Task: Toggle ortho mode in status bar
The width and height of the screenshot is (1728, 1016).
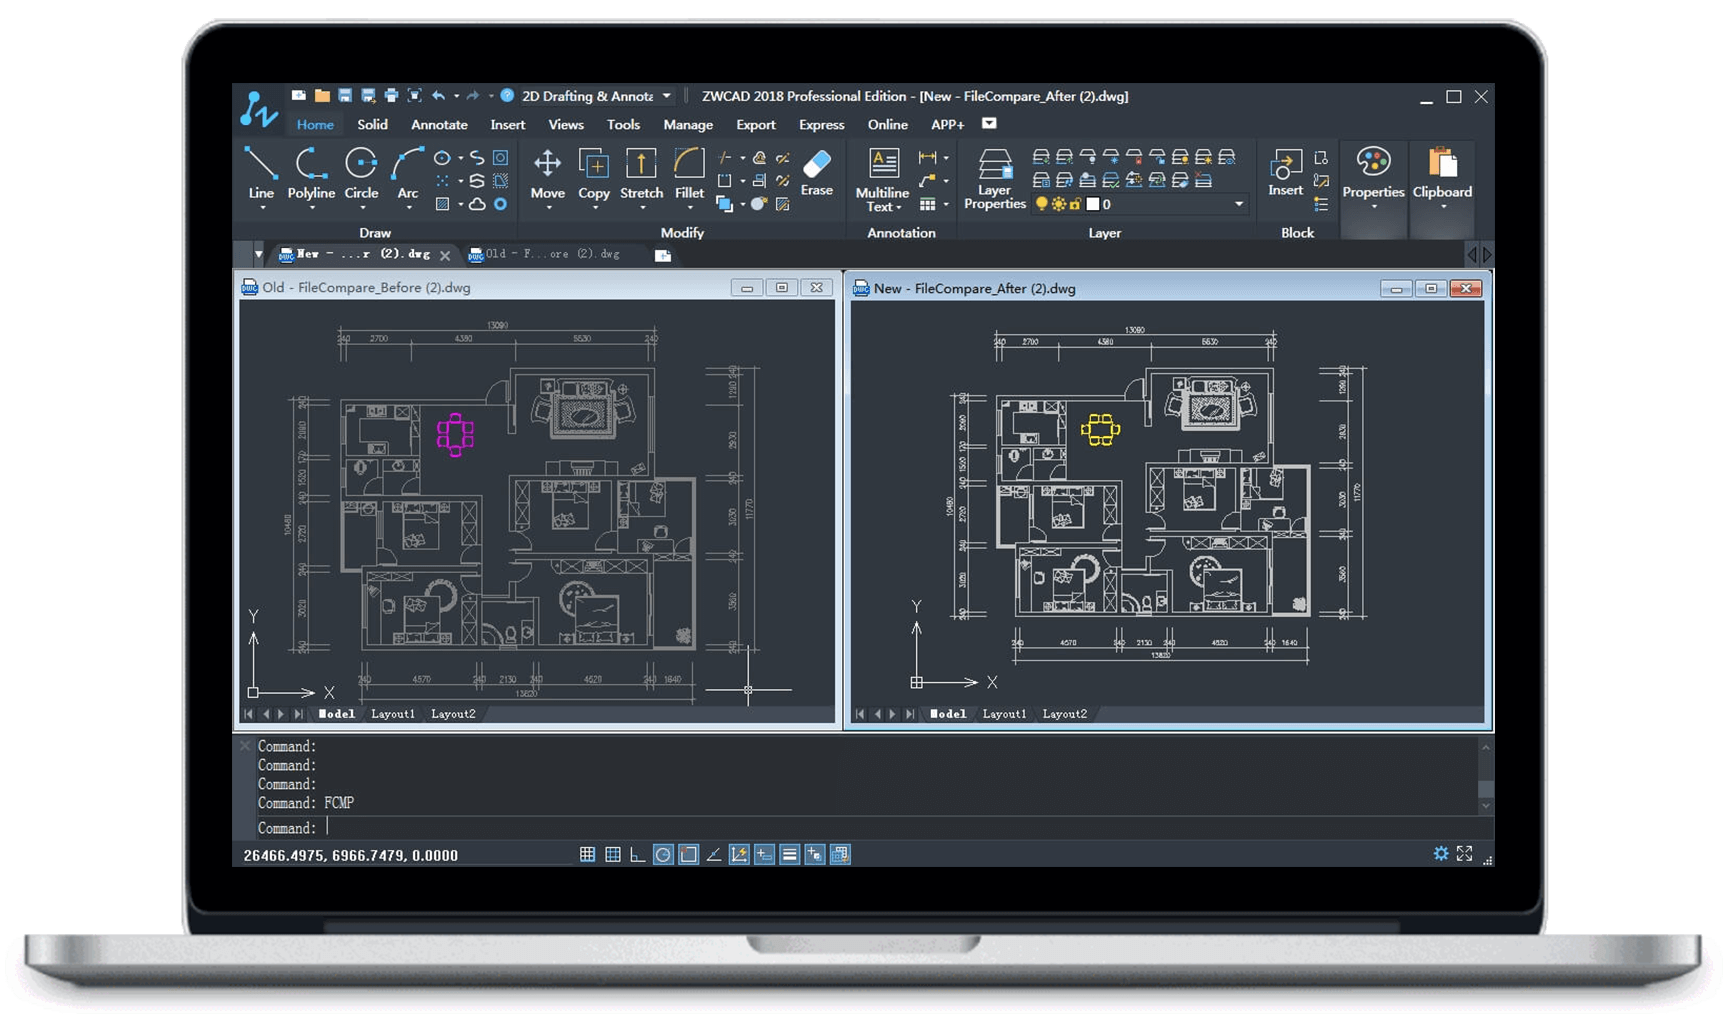Action: tap(637, 855)
